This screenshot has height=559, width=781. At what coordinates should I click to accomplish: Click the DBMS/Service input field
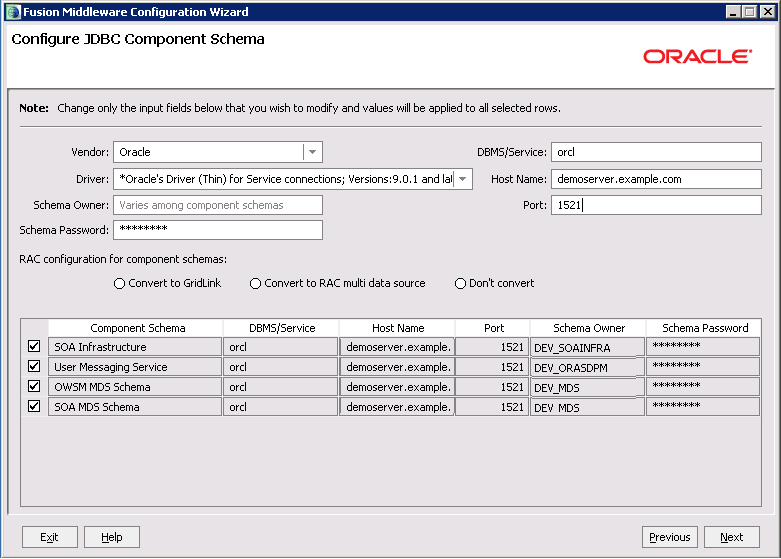tap(656, 152)
